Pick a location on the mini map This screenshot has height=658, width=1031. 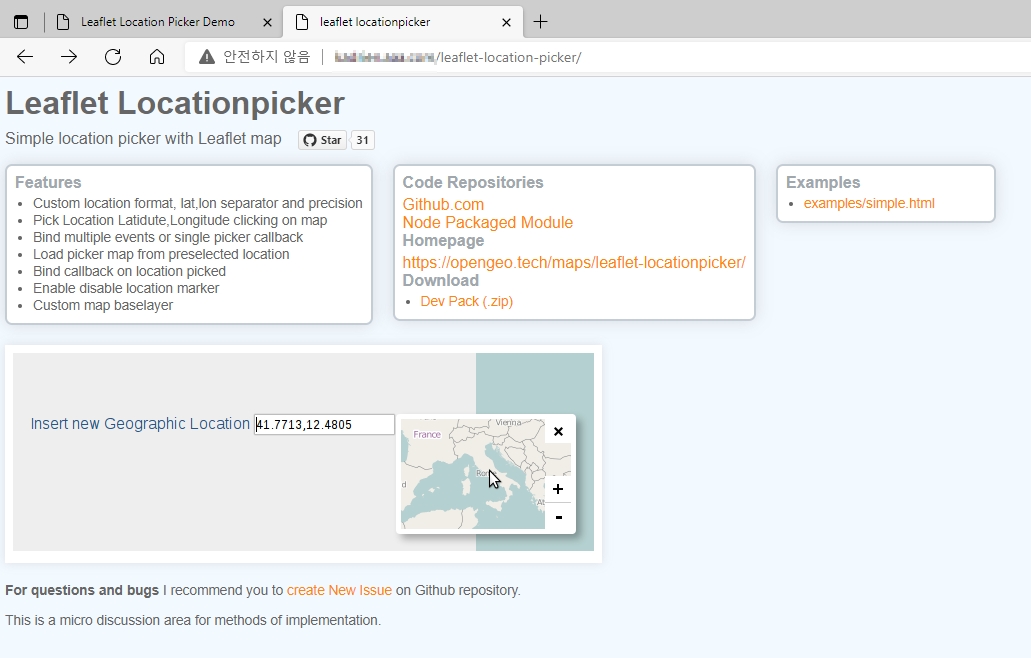(x=473, y=474)
